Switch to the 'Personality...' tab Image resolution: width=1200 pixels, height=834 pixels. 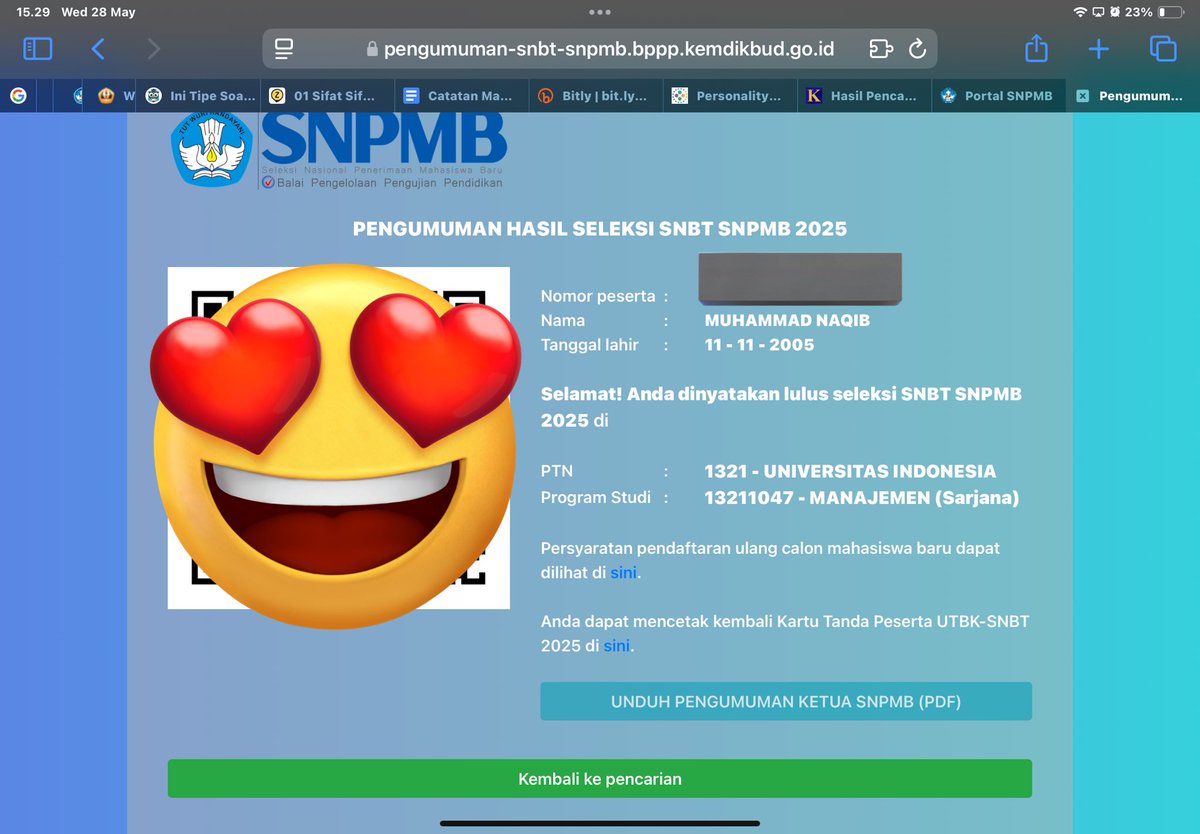coord(729,96)
